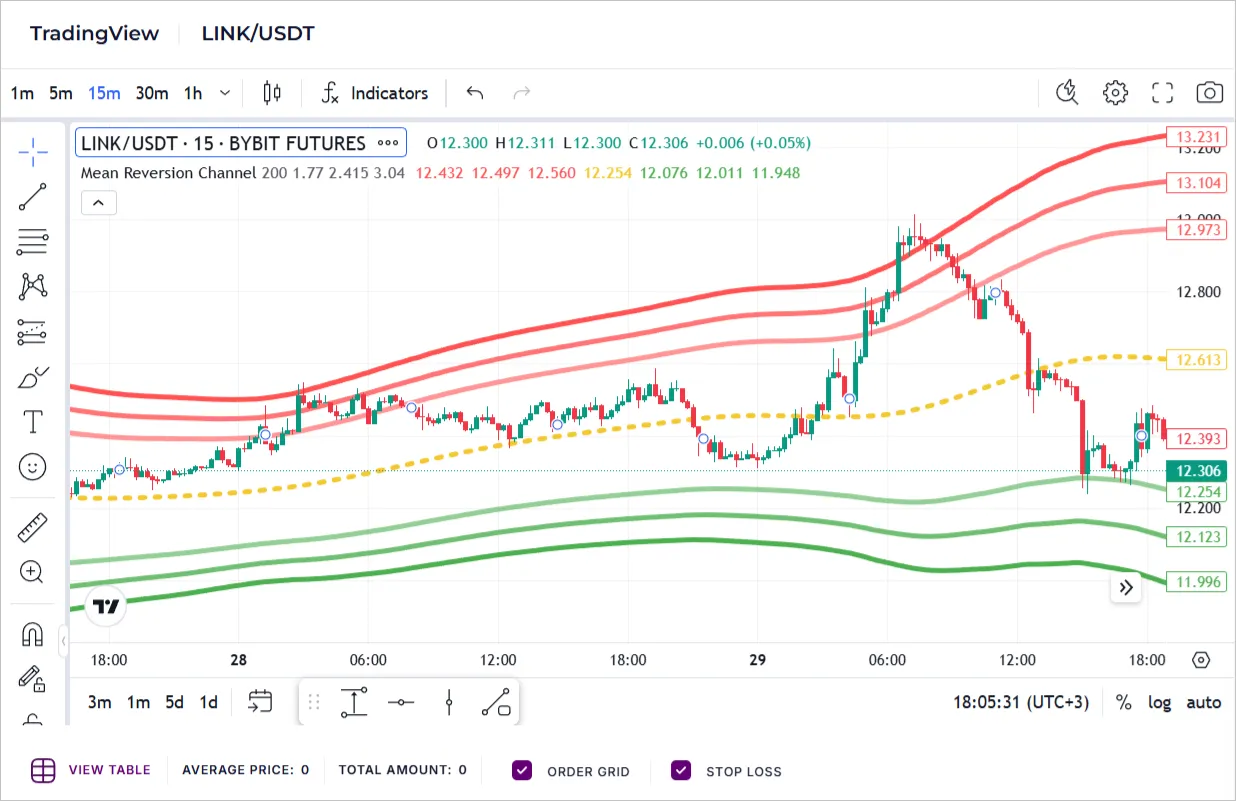
Task: Open candlestick chart type selector
Action: tap(271, 93)
